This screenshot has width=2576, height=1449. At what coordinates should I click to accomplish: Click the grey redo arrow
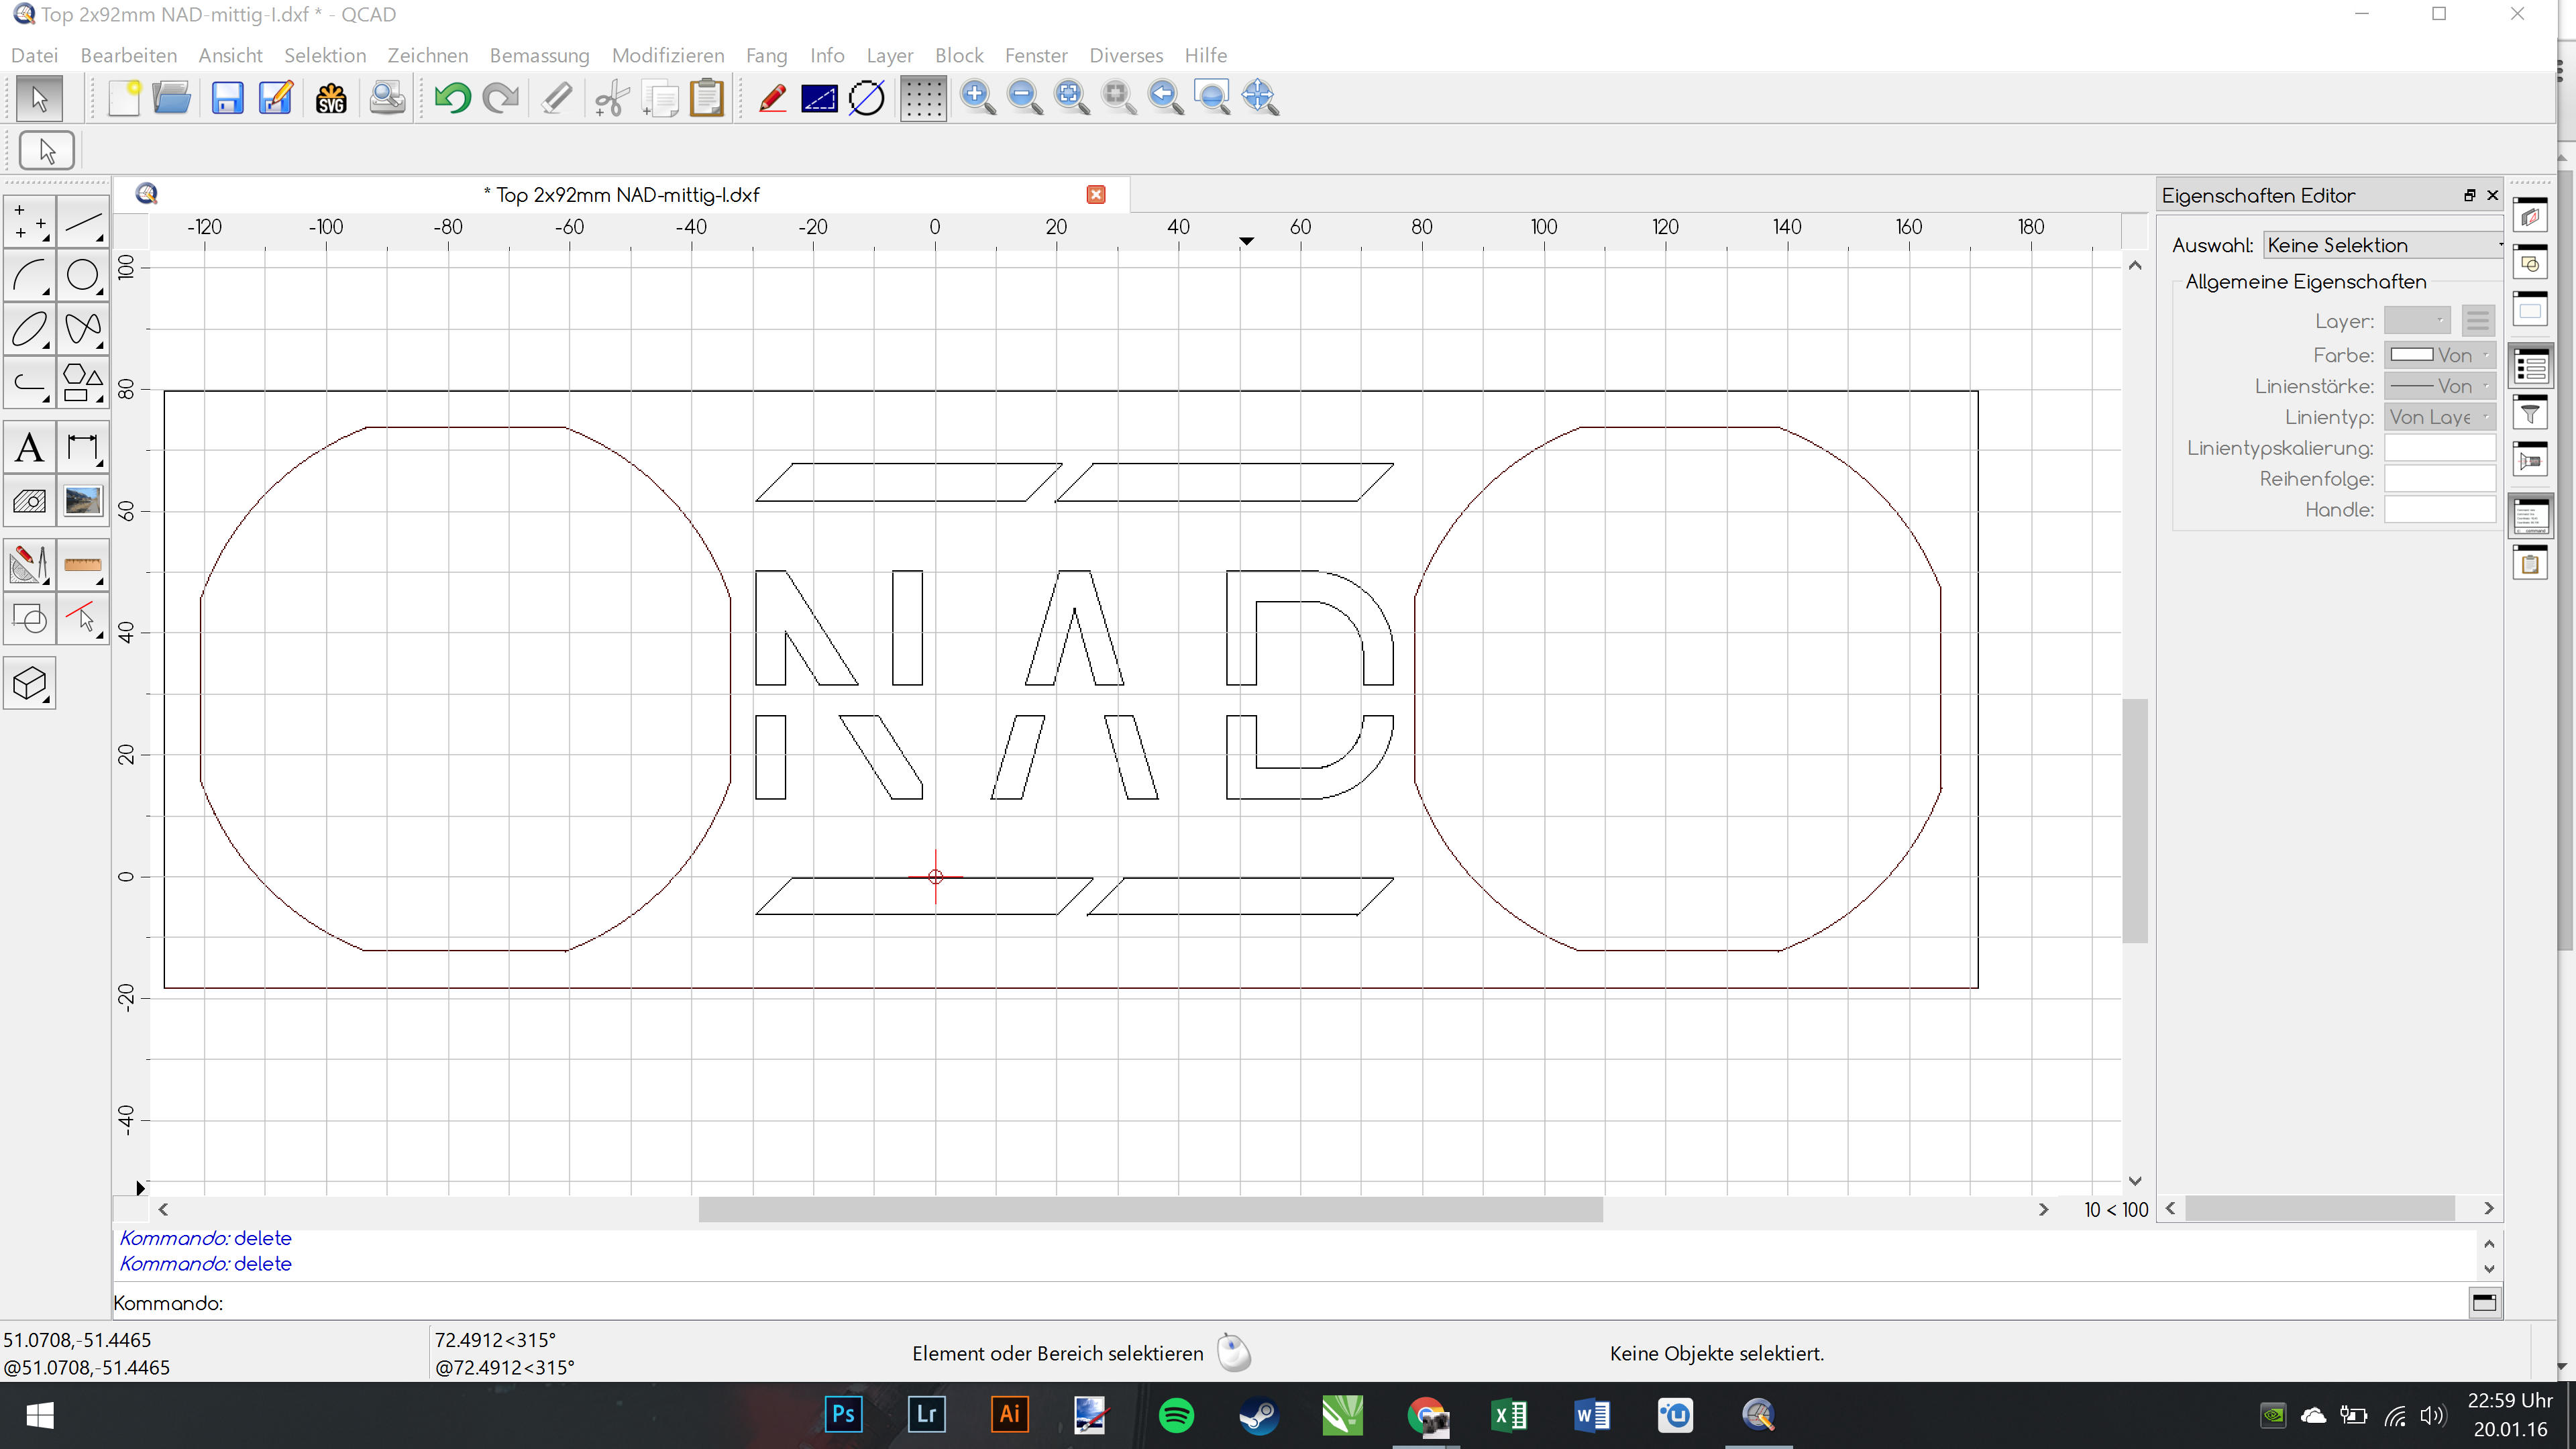click(x=500, y=98)
